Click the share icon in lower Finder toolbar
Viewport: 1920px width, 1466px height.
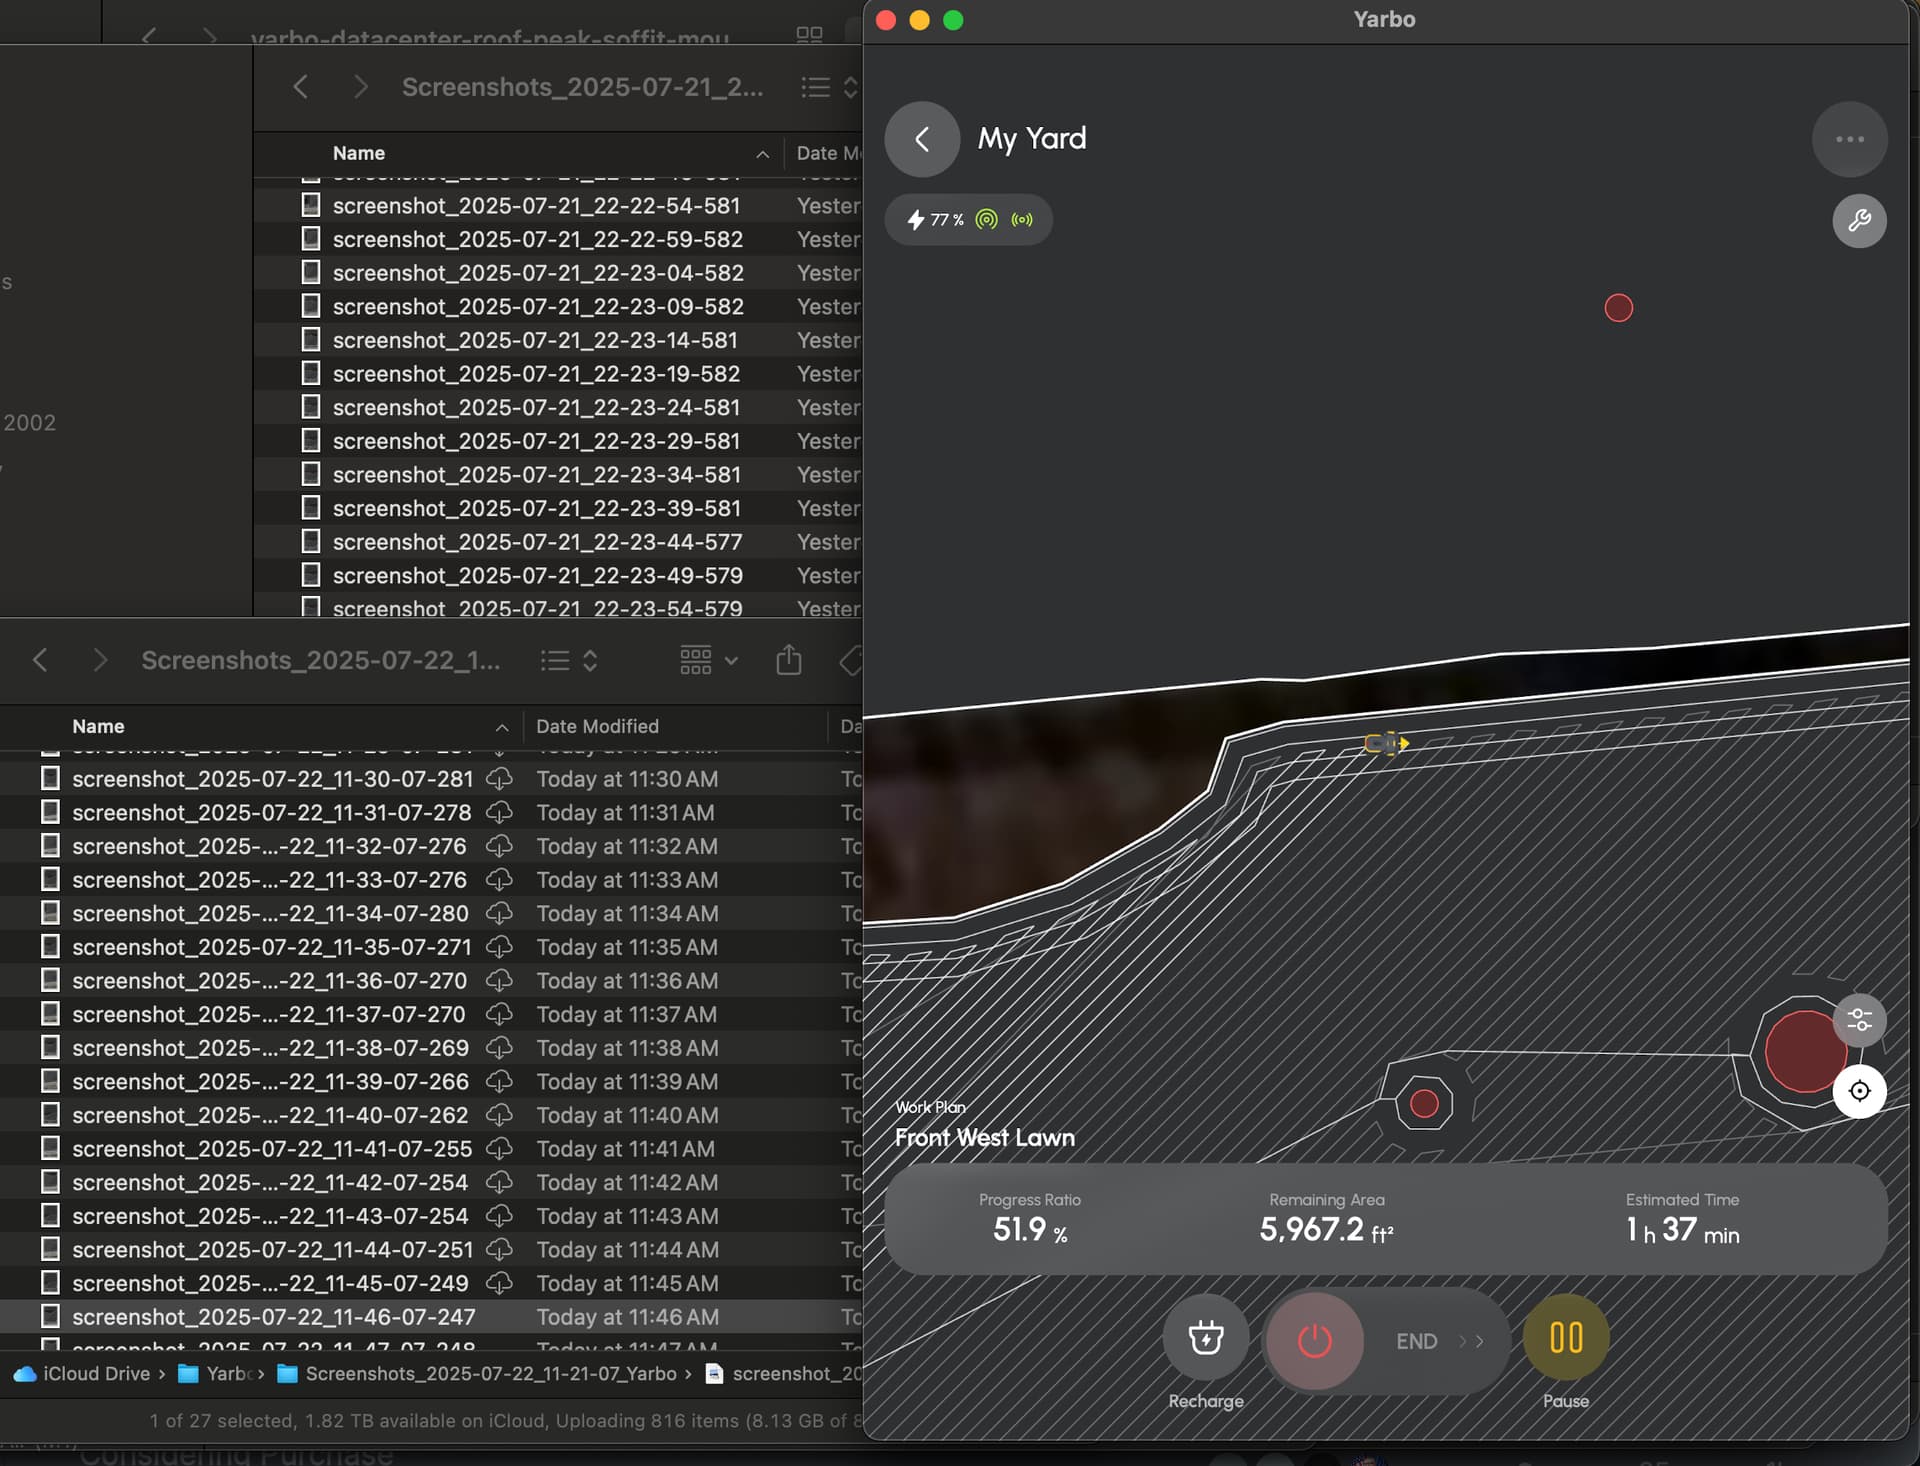coord(788,660)
